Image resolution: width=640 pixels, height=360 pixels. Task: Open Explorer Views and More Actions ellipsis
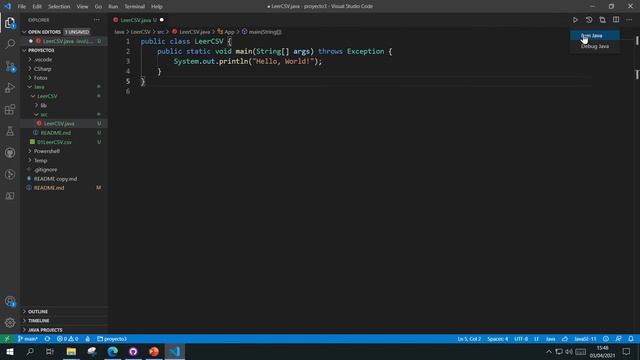click(96, 20)
